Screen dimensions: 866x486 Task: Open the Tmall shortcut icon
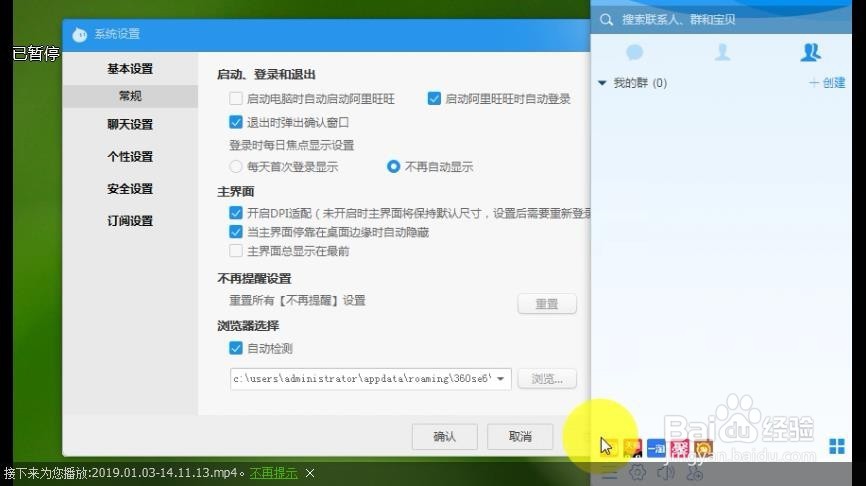632,448
